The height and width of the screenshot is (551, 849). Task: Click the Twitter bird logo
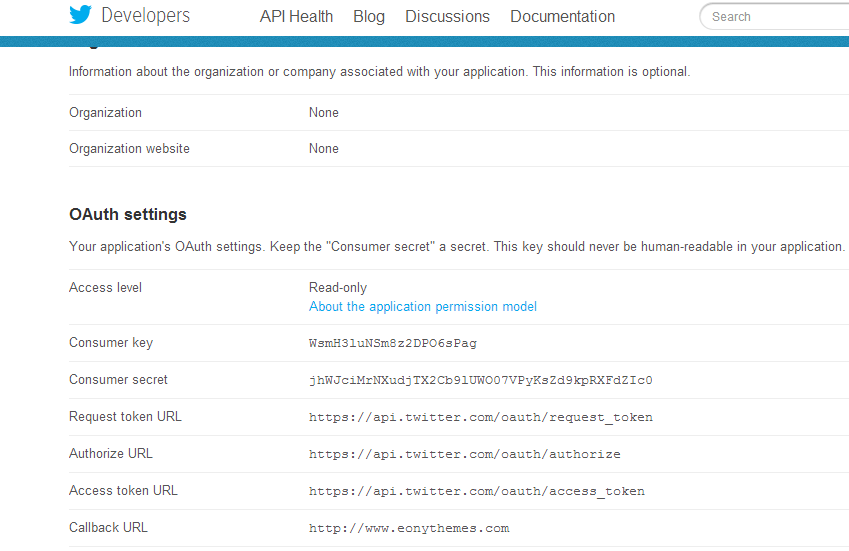click(x=81, y=15)
